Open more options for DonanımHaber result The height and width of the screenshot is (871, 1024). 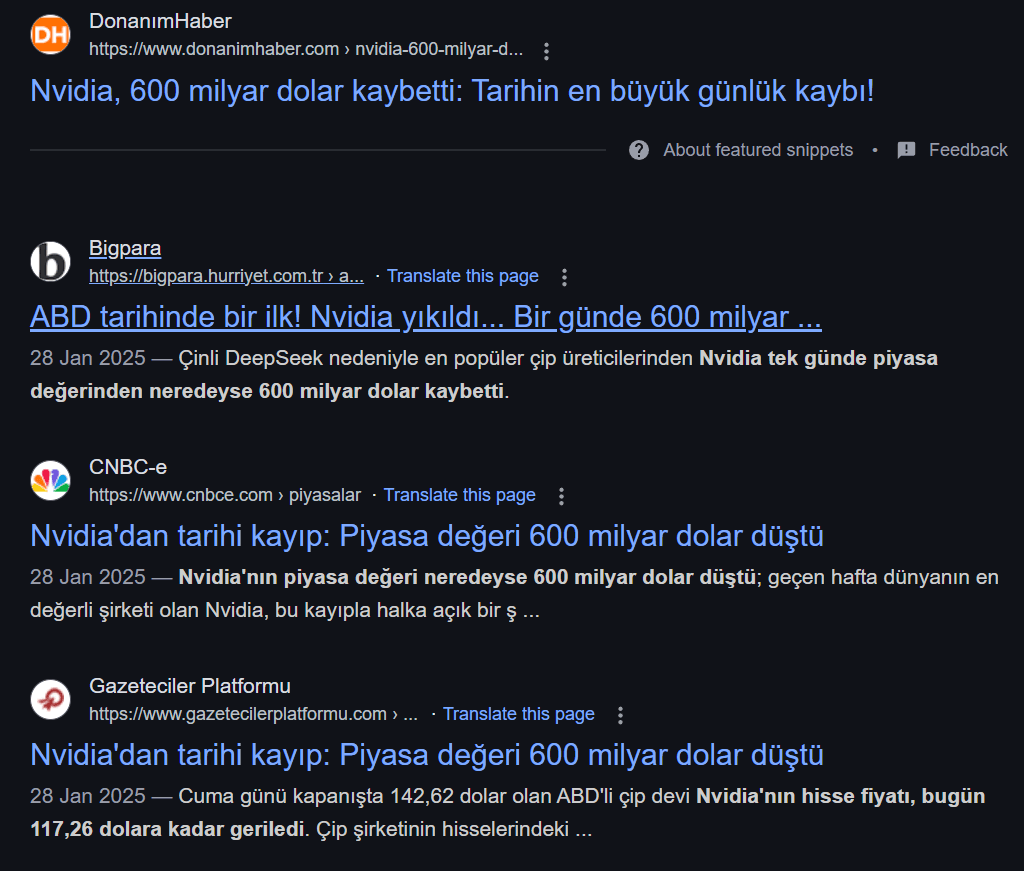(x=547, y=51)
